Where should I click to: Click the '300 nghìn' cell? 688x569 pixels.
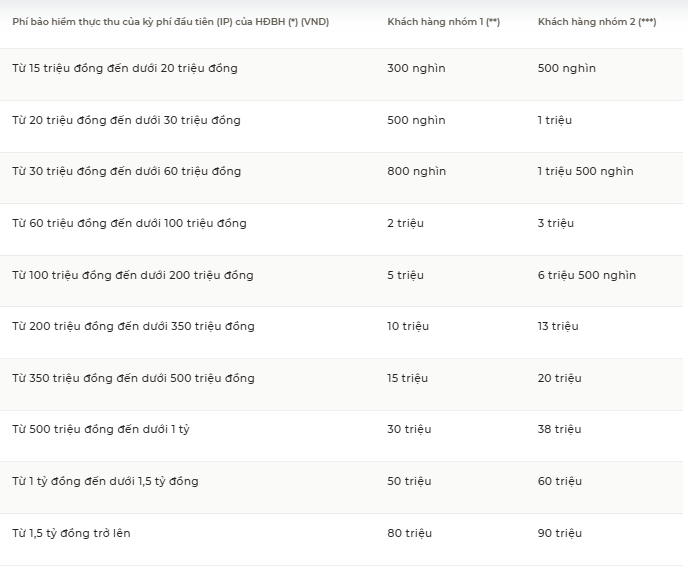tap(416, 68)
